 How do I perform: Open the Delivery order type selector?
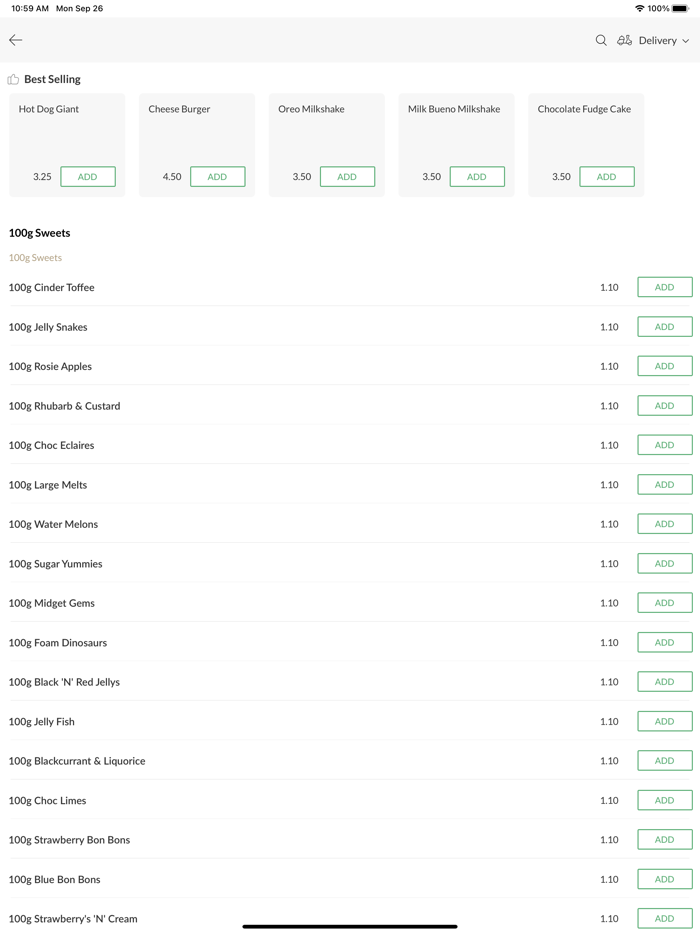[x=657, y=41]
